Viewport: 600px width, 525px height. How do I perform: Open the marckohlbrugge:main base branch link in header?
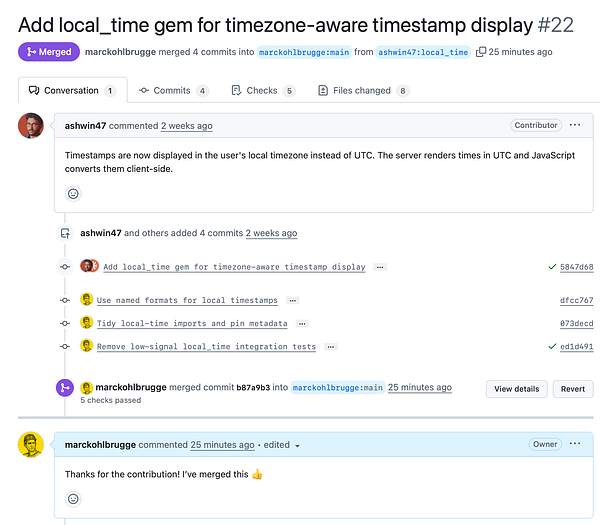[x=304, y=52]
